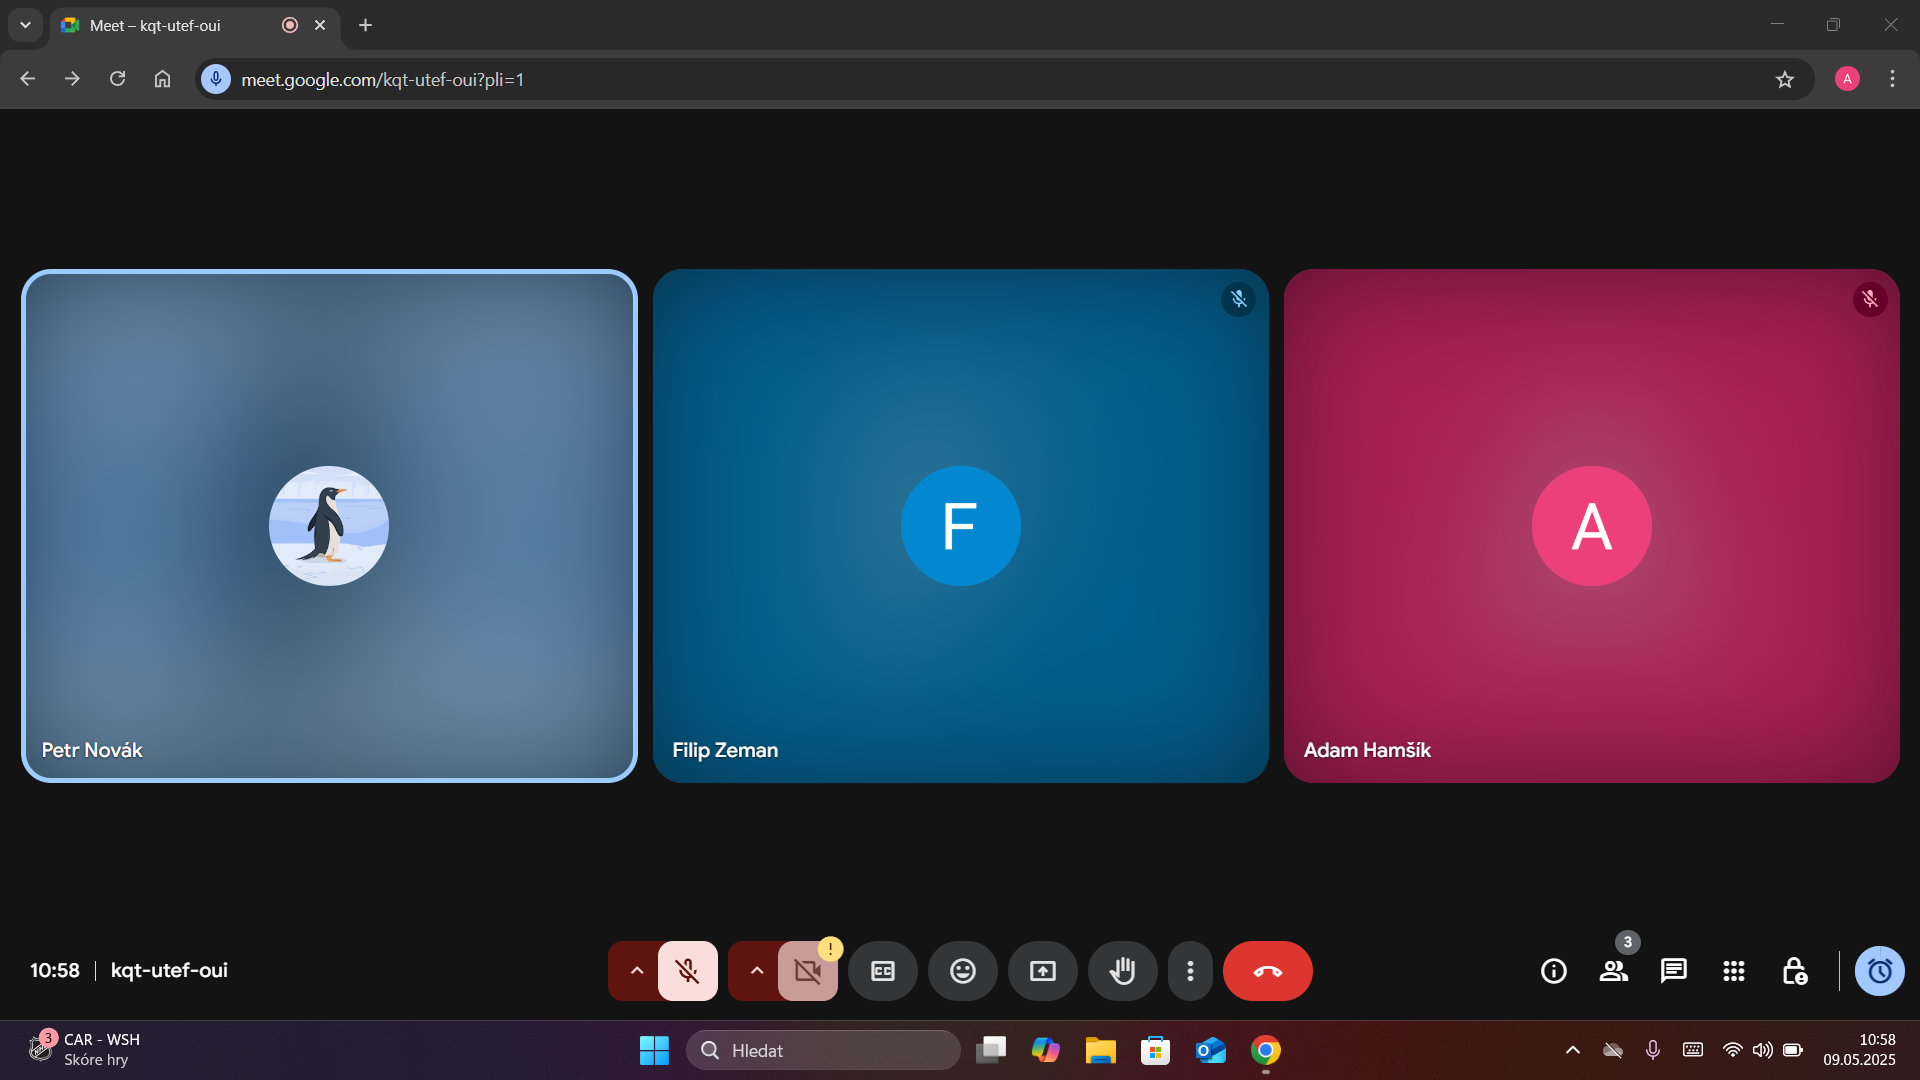Expand video device options next to camera
This screenshot has width=1920, height=1080.
pyautogui.click(x=755, y=970)
